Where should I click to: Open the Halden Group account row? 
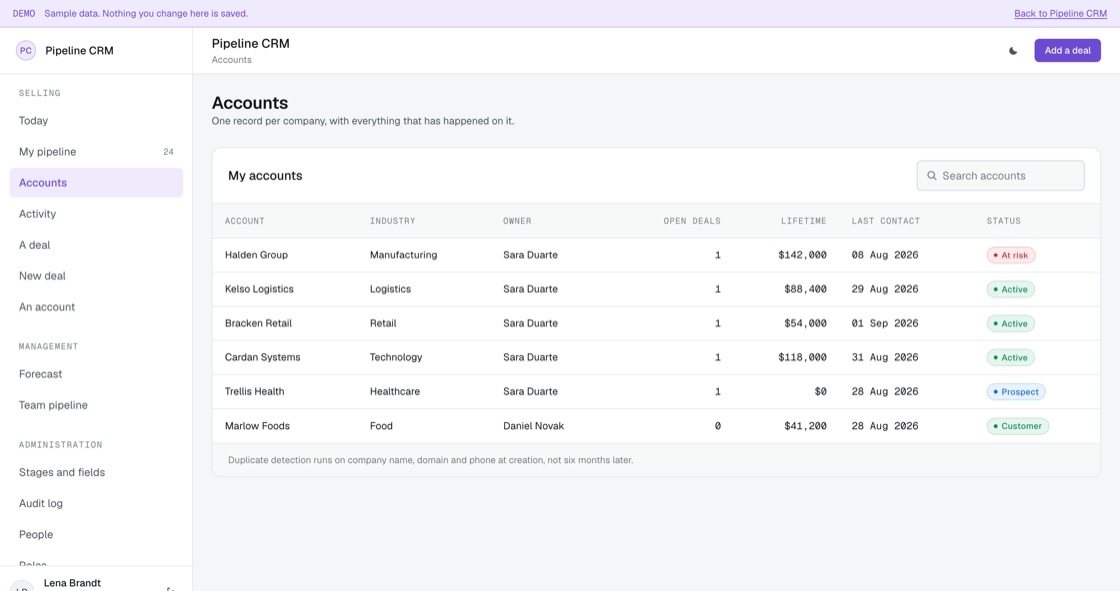pyautogui.click(x=656, y=255)
